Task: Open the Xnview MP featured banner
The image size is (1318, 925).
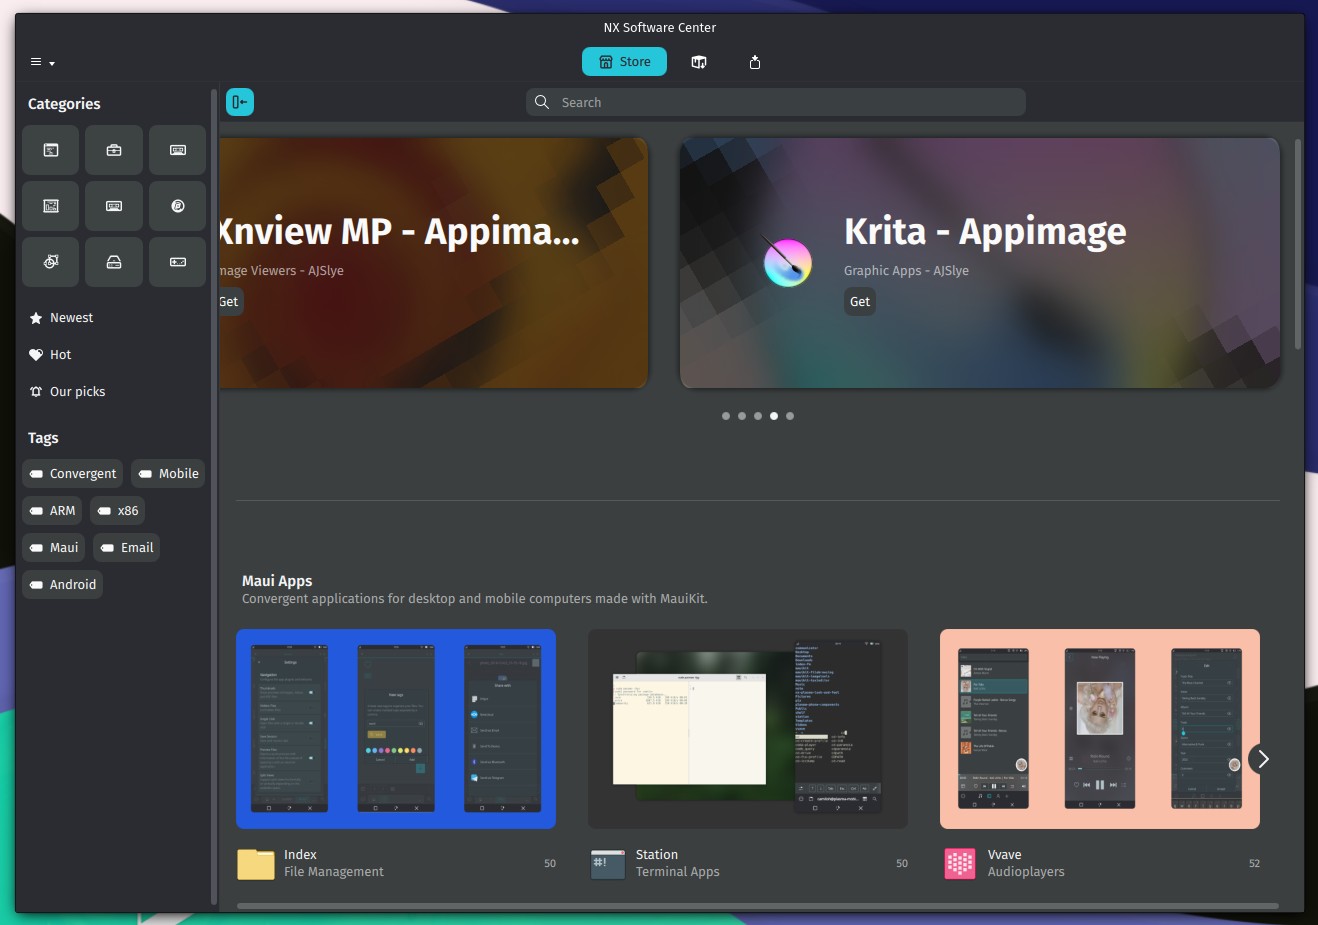Action: [433, 263]
